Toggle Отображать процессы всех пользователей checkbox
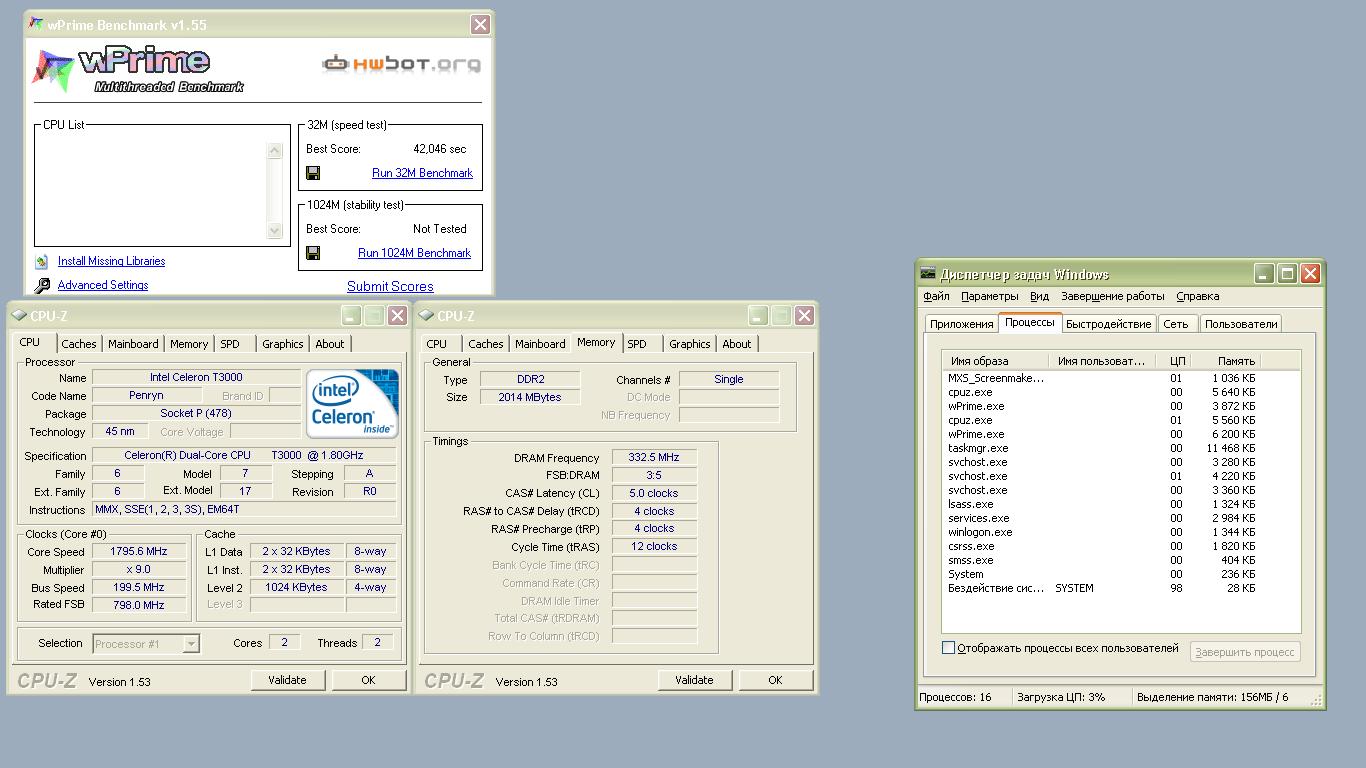 click(948, 648)
